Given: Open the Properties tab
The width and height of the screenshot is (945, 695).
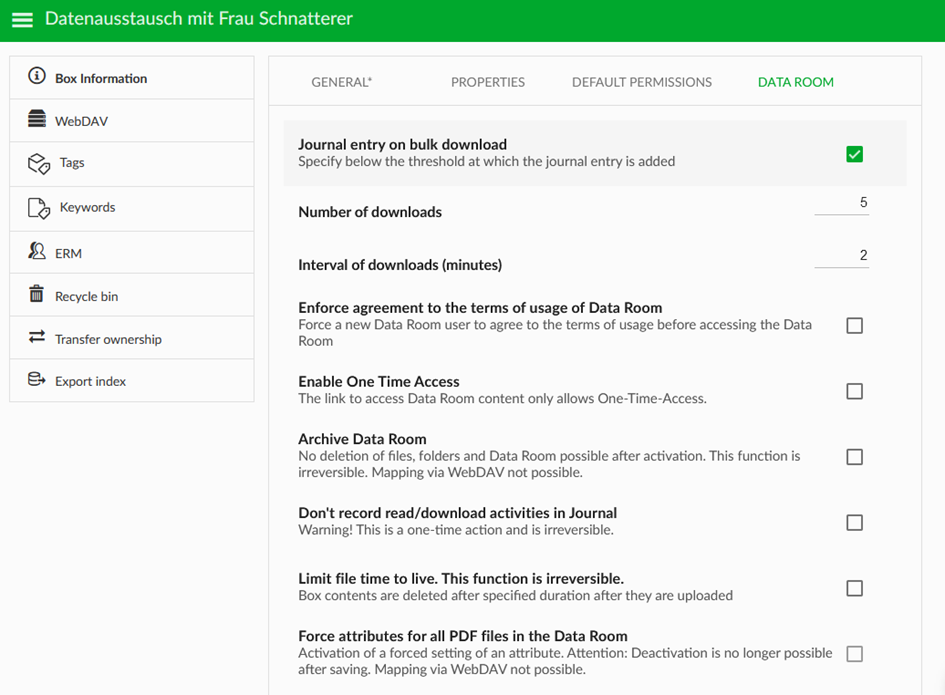Looking at the screenshot, I should 488,82.
